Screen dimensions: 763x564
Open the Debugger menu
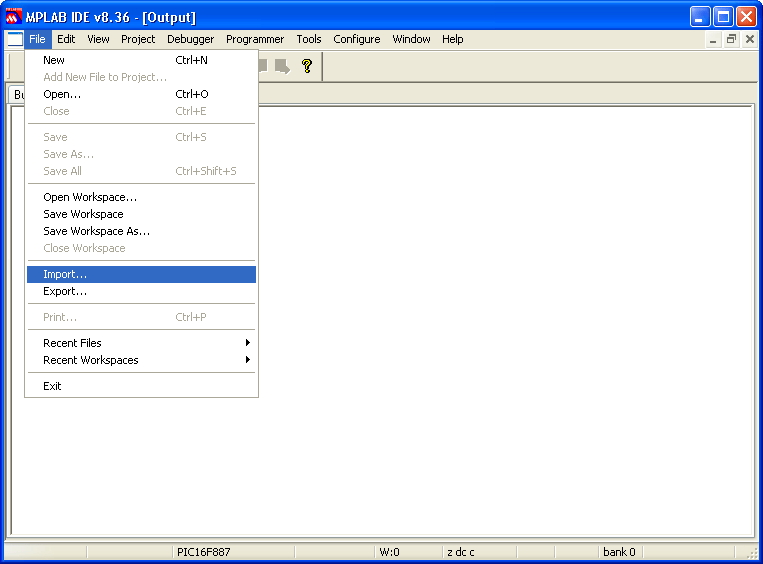[191, 39]
